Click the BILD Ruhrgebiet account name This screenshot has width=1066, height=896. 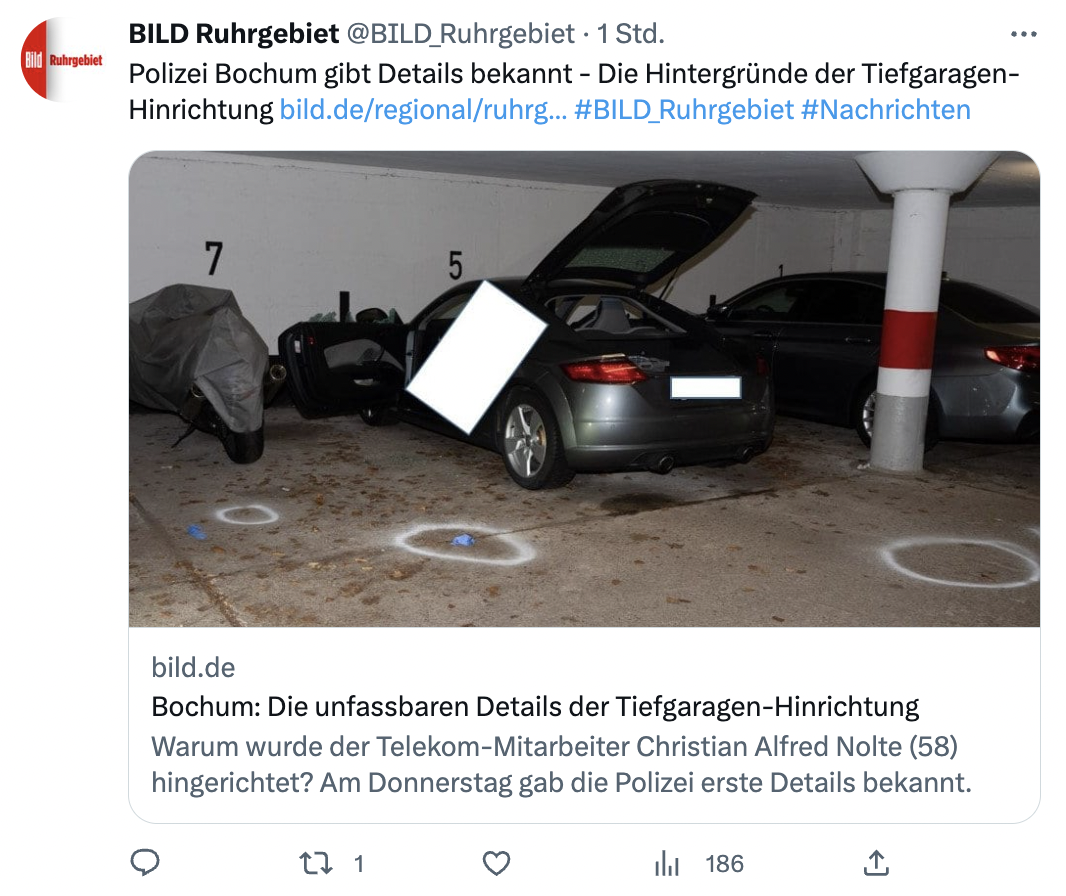234,33
